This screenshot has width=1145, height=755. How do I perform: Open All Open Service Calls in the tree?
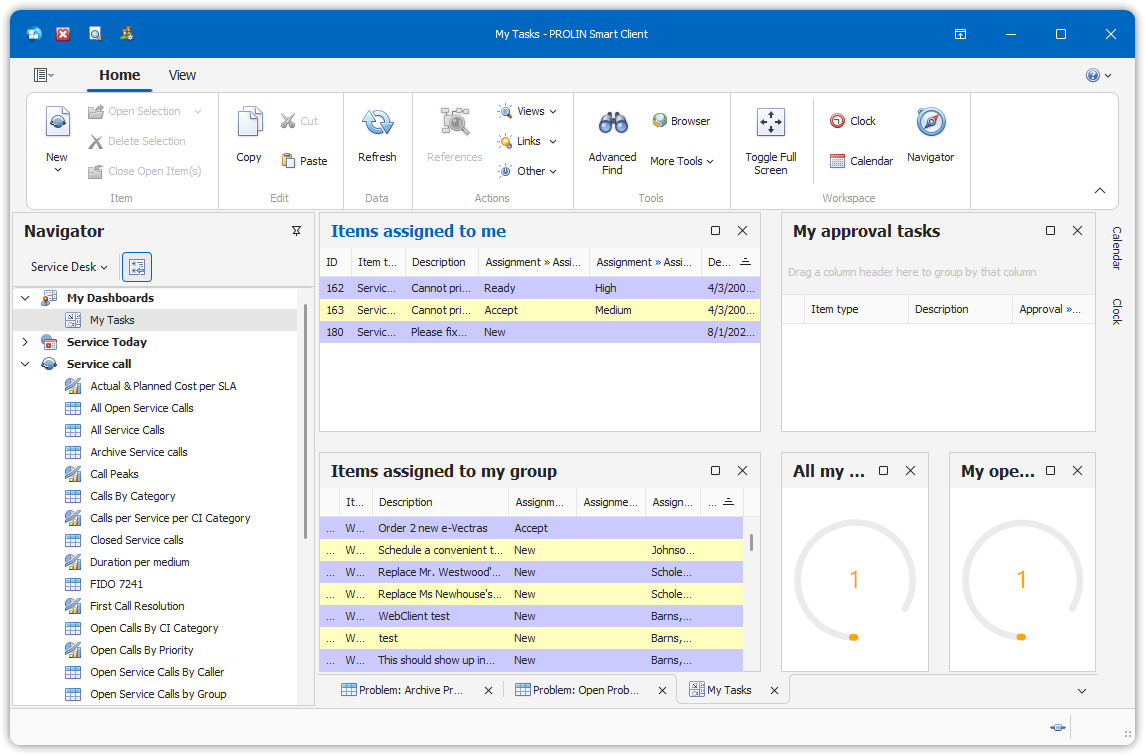[141, 408]
